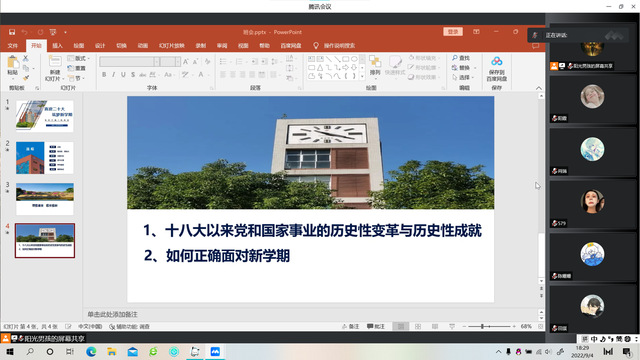Click the Sign in (登录) button
The image size is (640, 360).
(453, 32)
